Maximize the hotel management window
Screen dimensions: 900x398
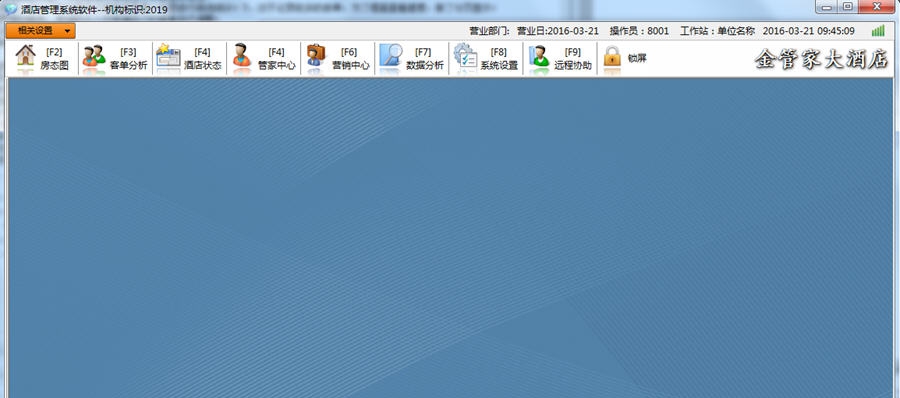tap(848, 7)
